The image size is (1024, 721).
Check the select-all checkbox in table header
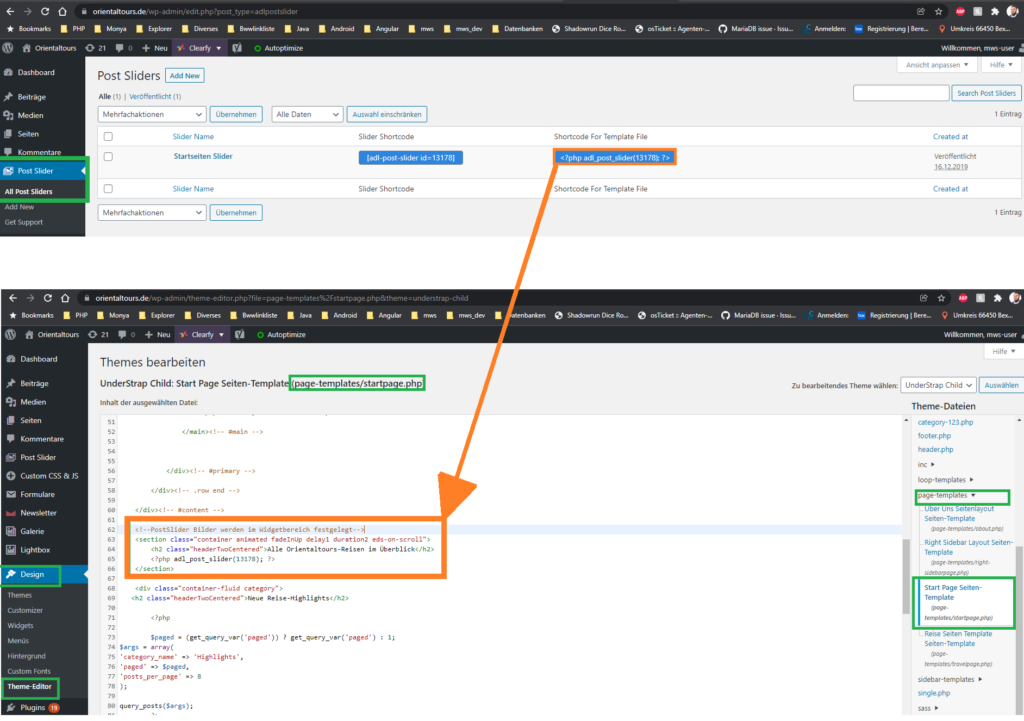click(x=108, y=137)
